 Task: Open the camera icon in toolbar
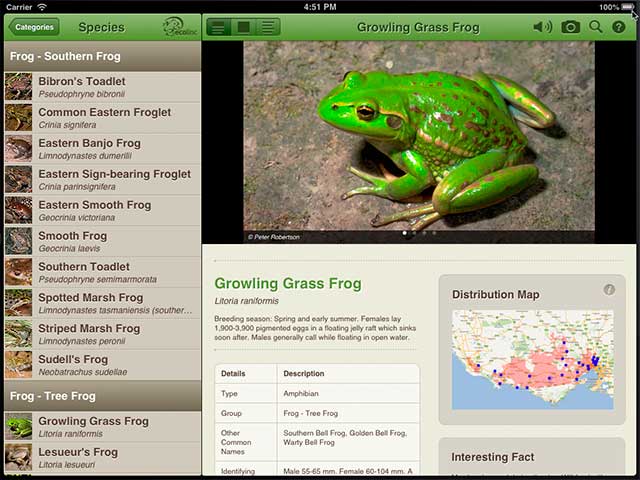(570, 27)
